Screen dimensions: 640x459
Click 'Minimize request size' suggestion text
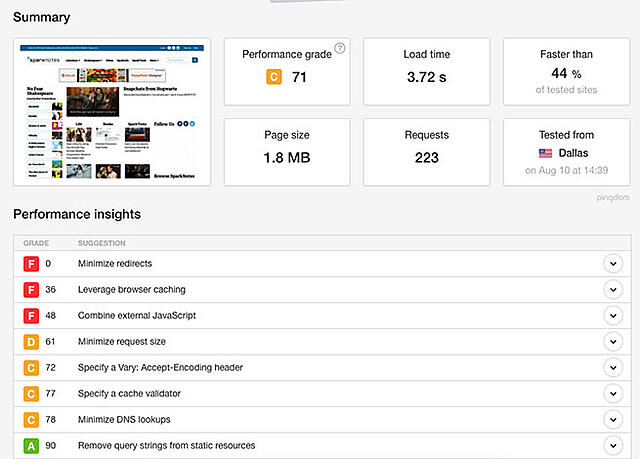click(122, 342)
